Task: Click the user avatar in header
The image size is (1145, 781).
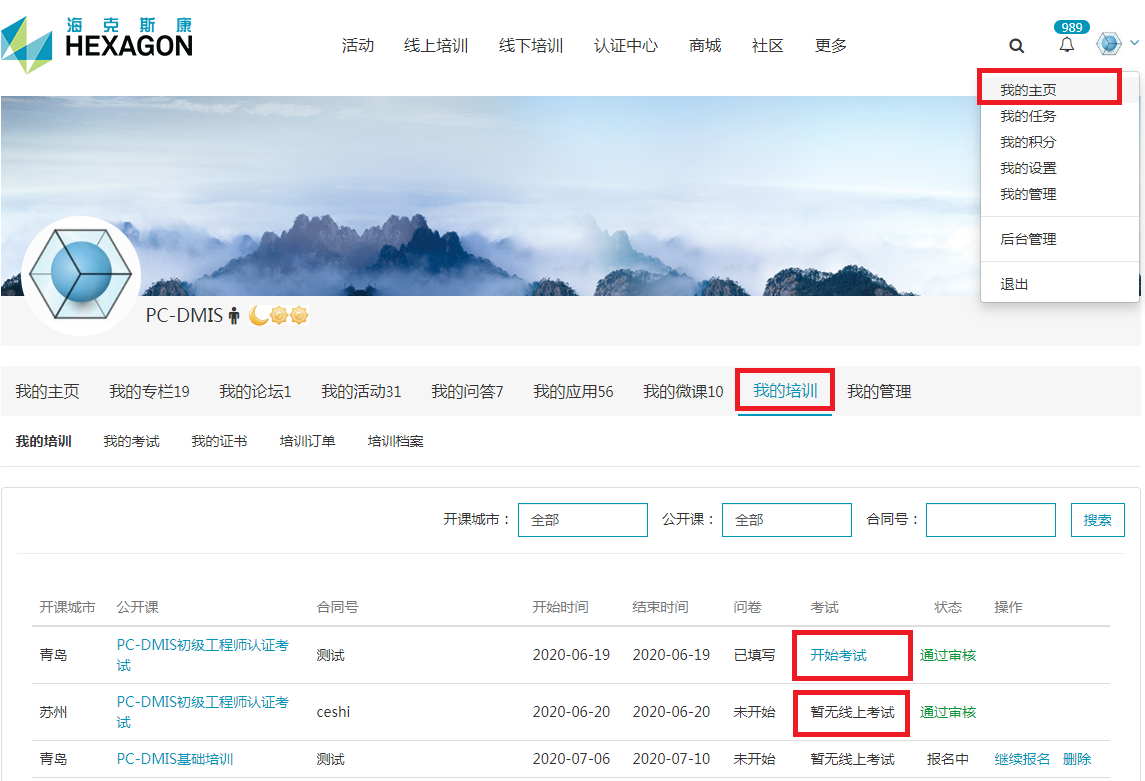Action: [x=1108, y=44]
